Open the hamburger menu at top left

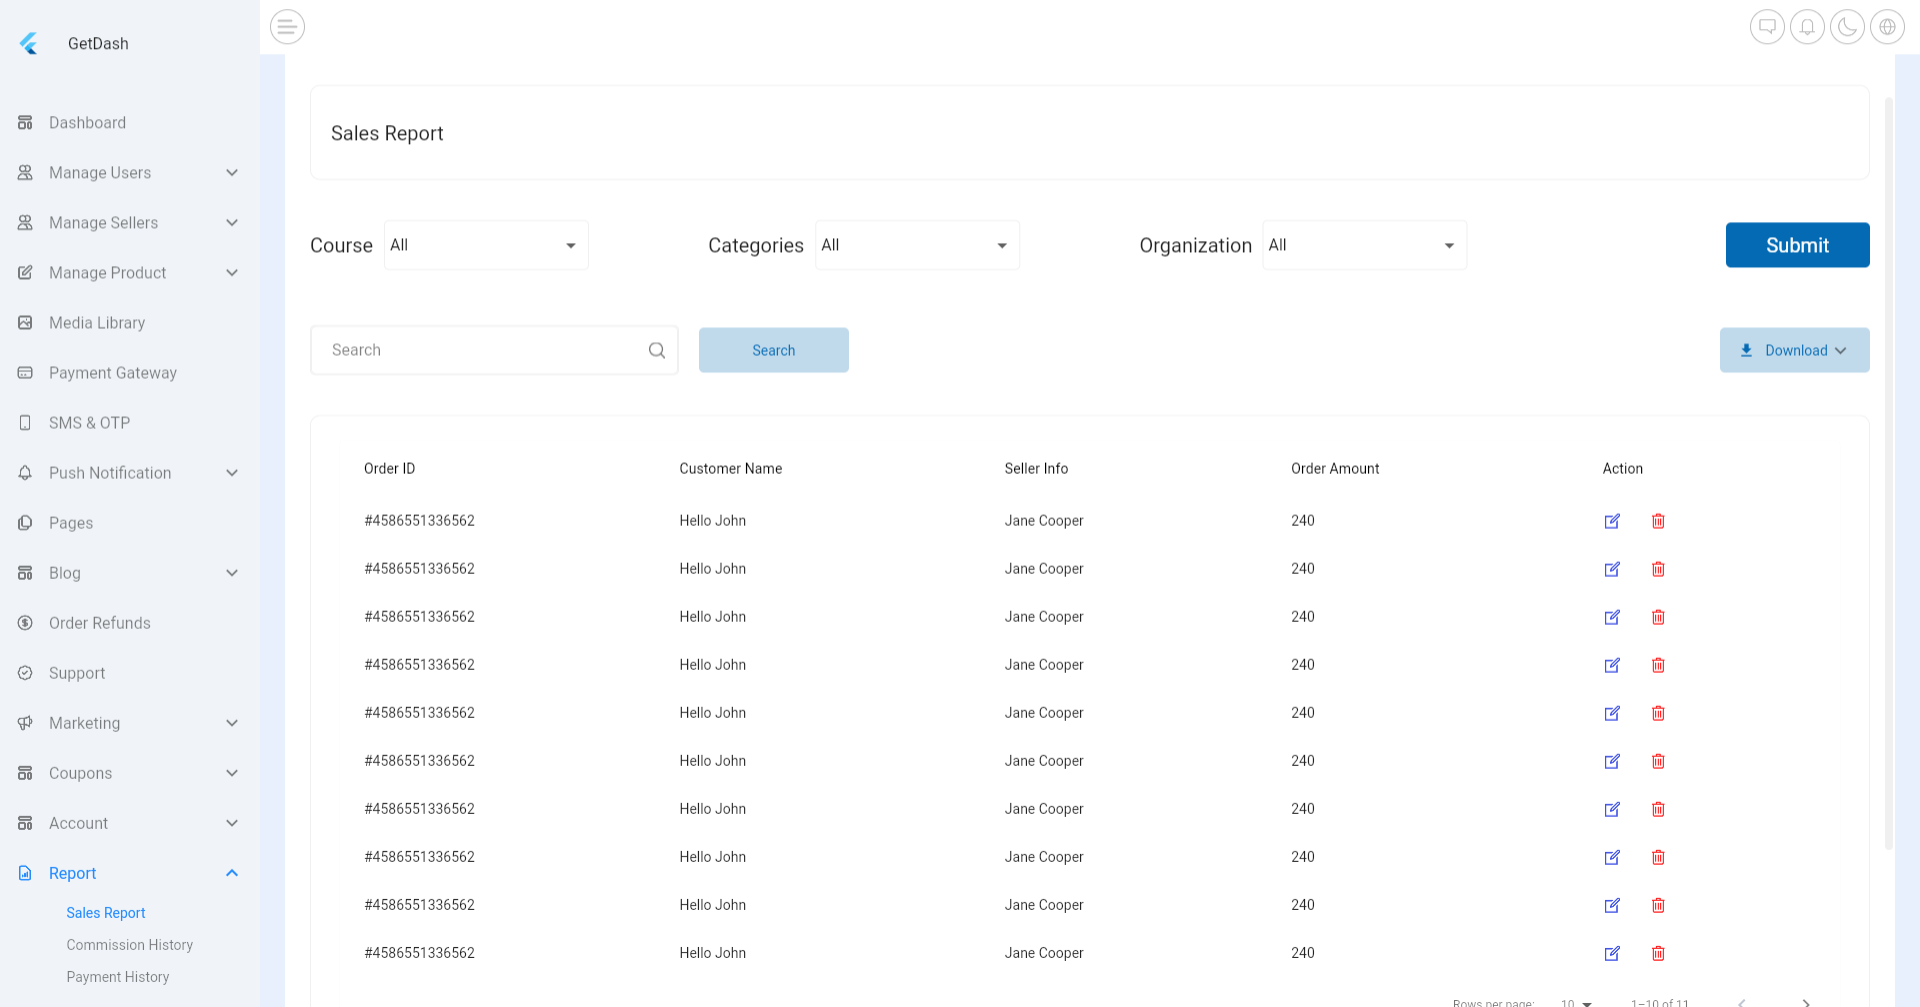point(287,26)
